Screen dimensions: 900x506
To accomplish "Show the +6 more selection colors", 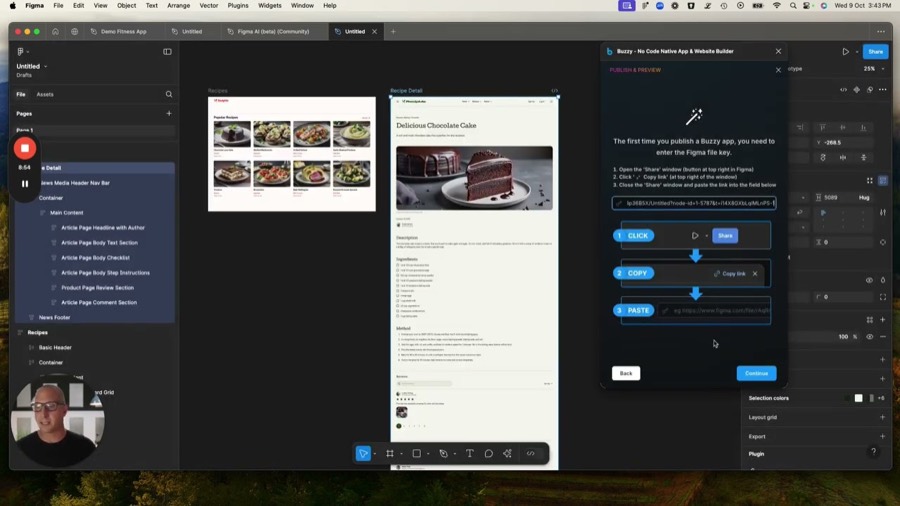I will click(881, 398).
